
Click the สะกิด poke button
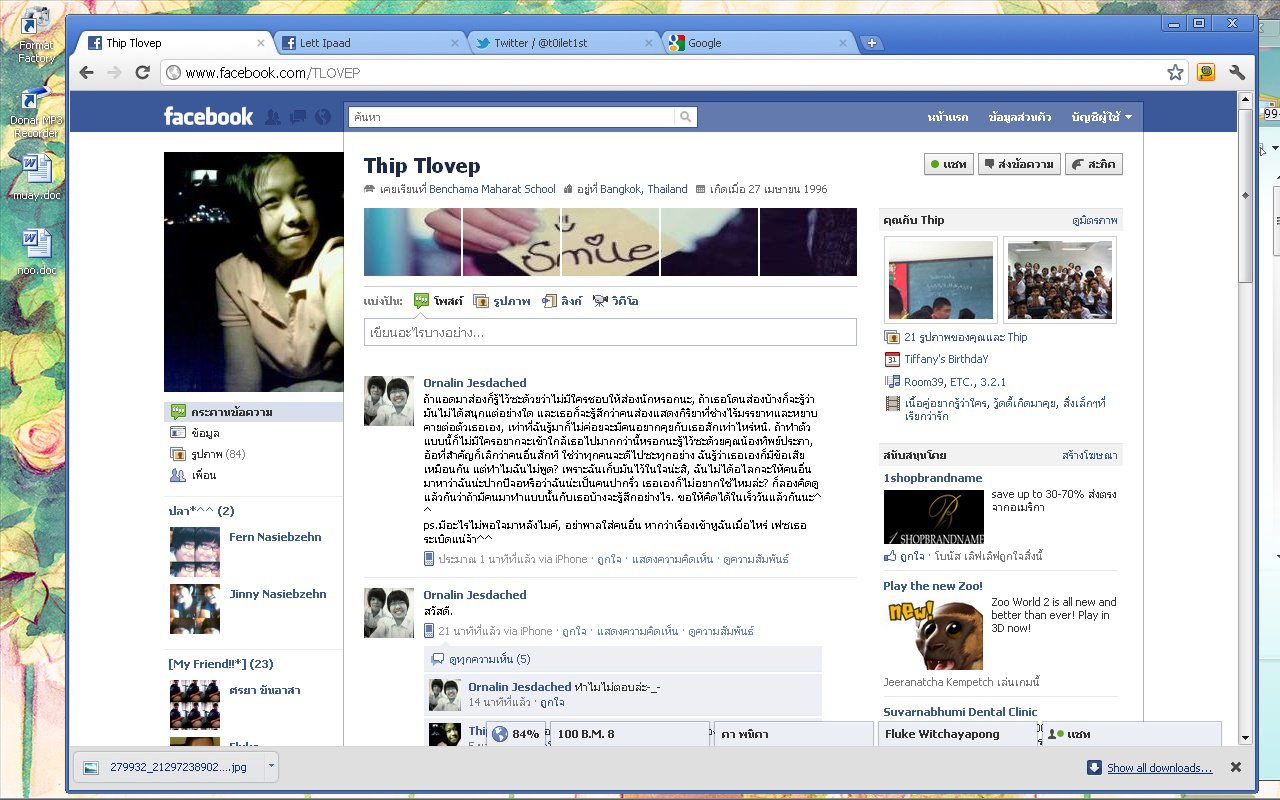(1093, 164)
